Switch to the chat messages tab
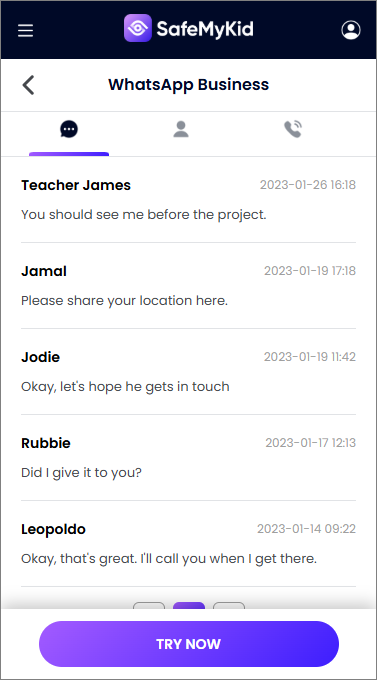The width and height of the screenshot is (377, 680). point(69,129)
